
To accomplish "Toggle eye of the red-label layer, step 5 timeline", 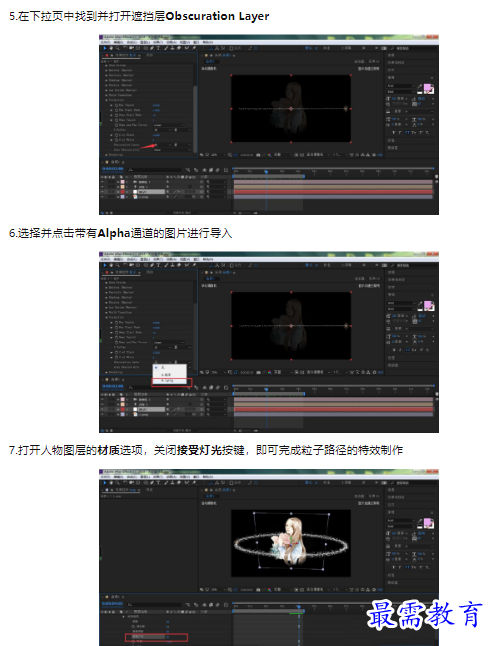I will 102,192.
